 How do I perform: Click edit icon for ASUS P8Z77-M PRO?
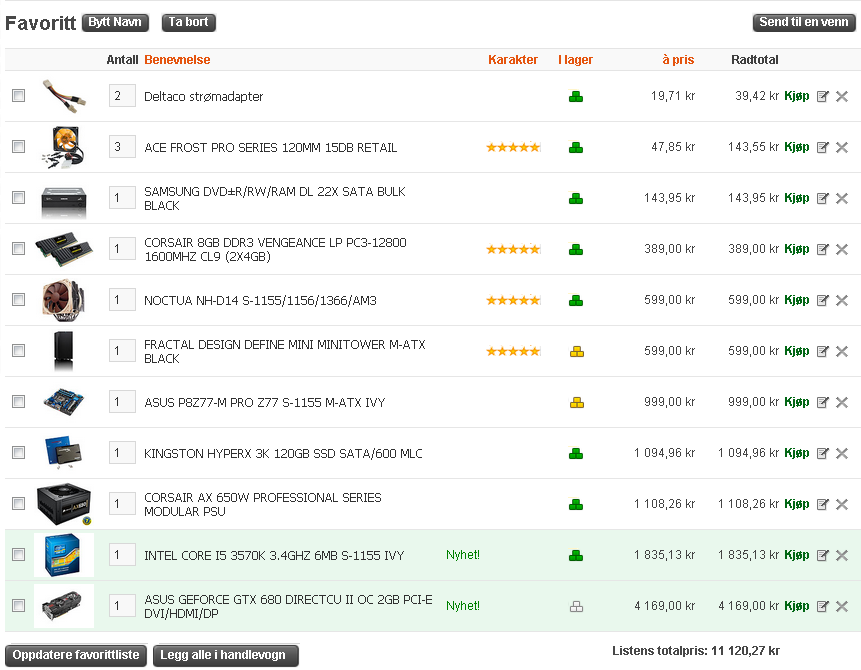[822, 403]
